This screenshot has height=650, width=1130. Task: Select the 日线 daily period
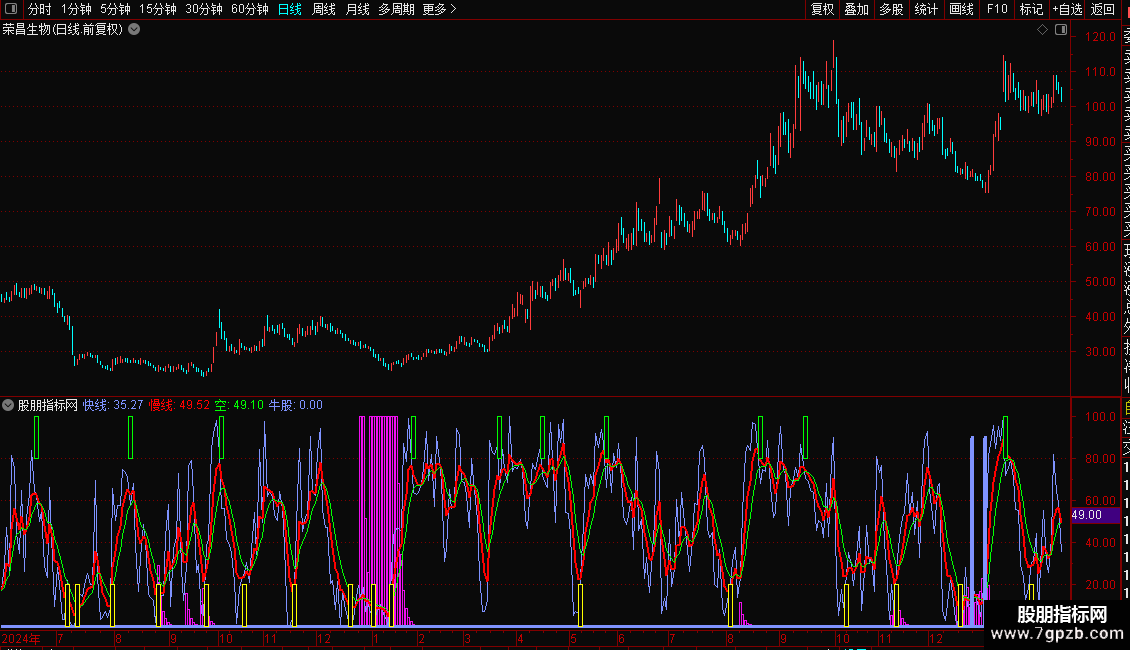290,9
